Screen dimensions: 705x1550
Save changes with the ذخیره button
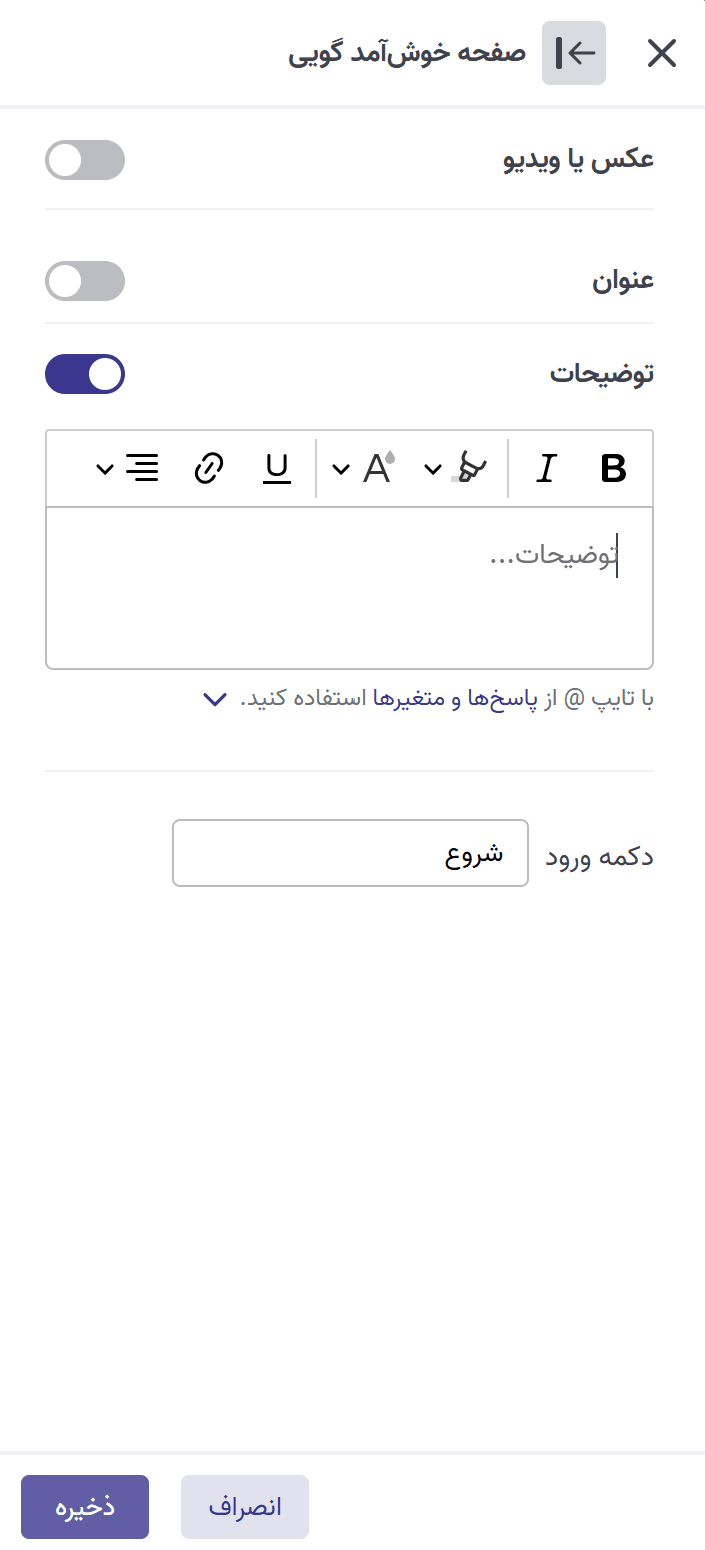pos(85,1507)
